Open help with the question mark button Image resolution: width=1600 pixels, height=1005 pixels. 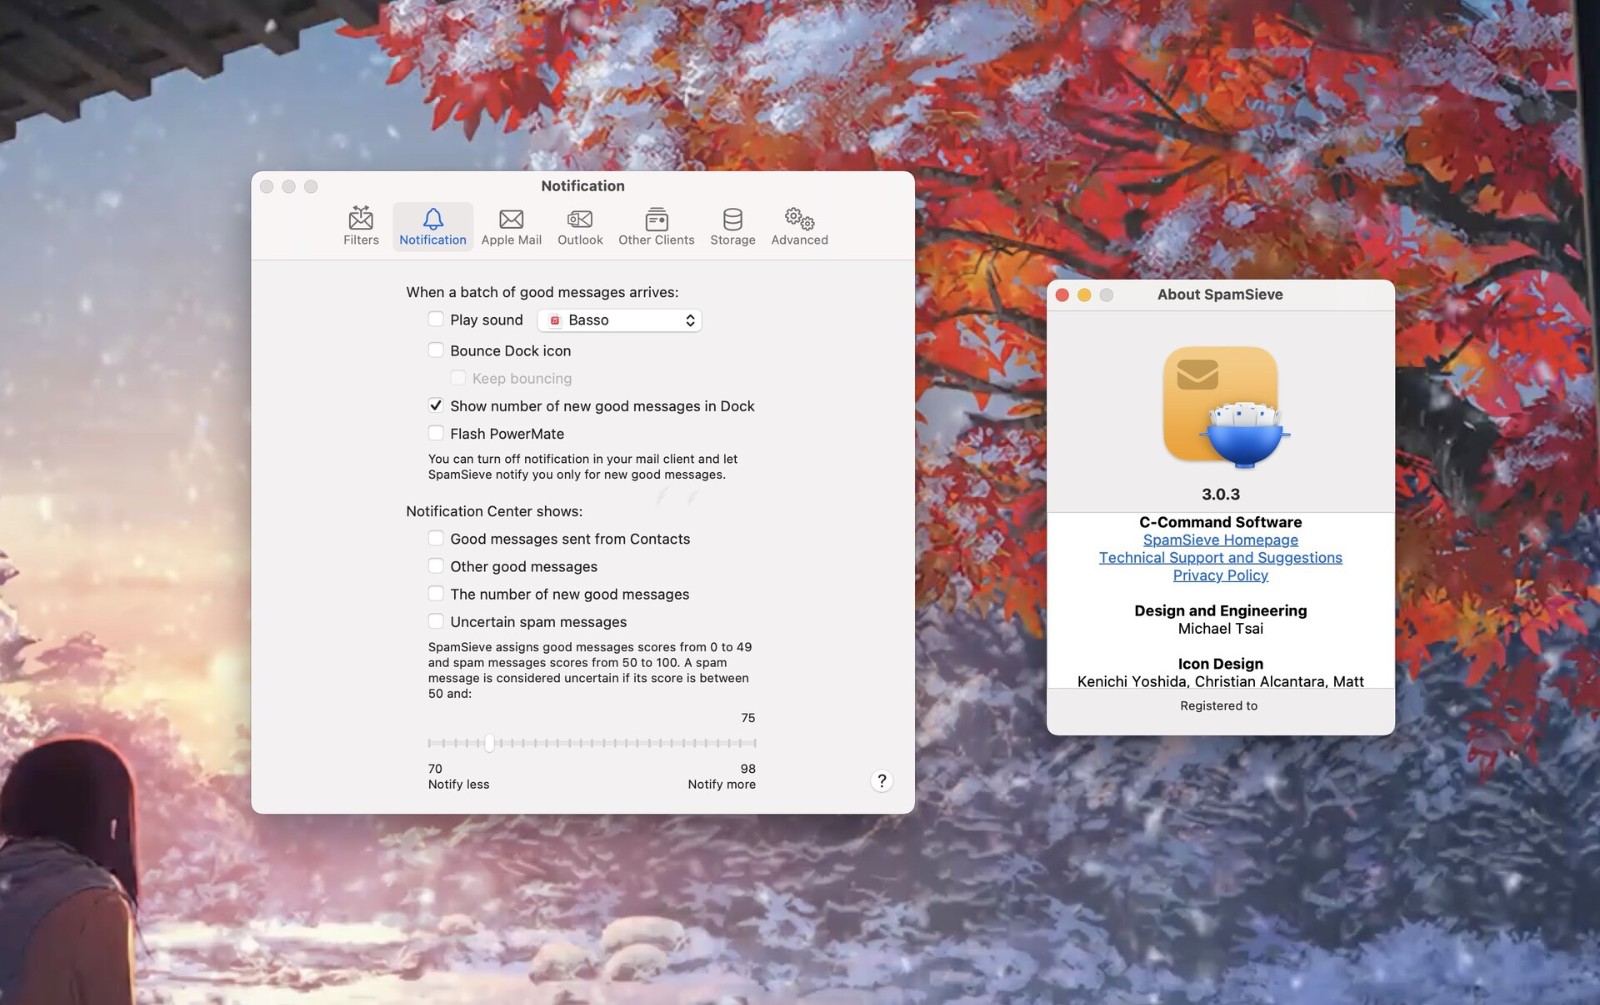pyautogui.click(x=881, y=781)
